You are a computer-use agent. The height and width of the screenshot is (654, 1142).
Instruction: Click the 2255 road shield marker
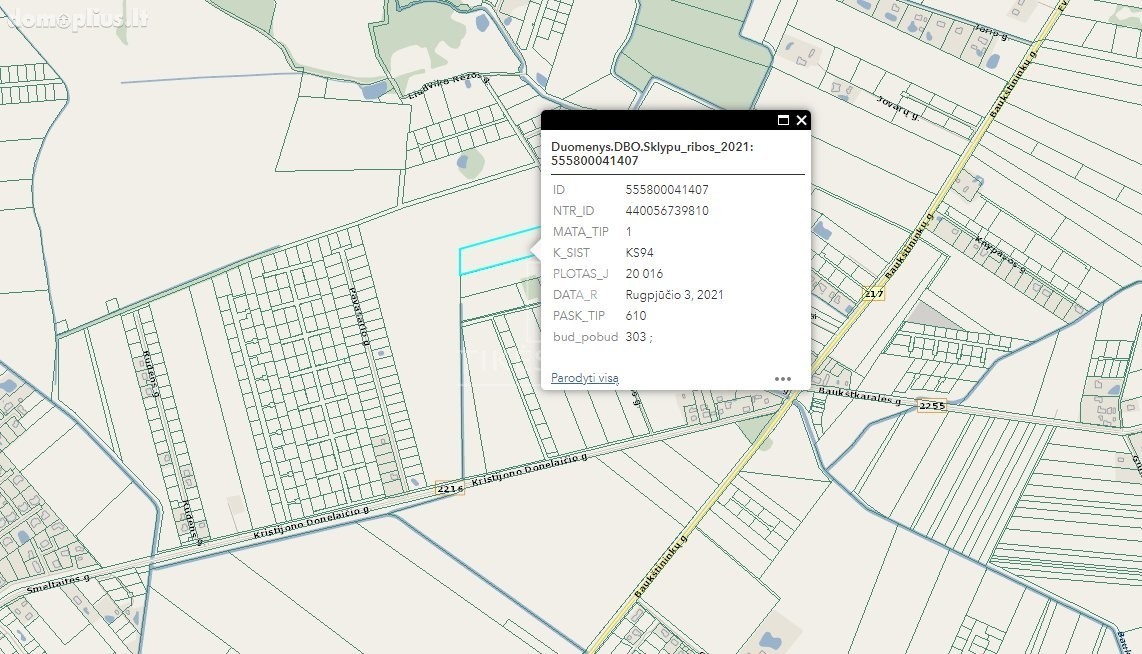tap(931, 405)
